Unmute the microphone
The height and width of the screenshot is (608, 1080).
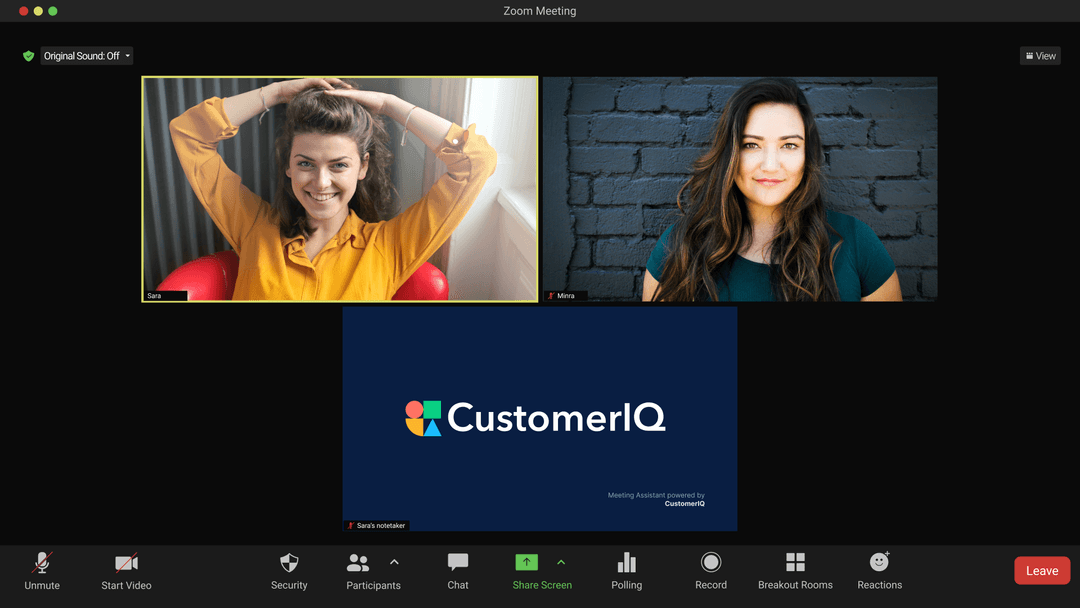[x=42, y=571]
